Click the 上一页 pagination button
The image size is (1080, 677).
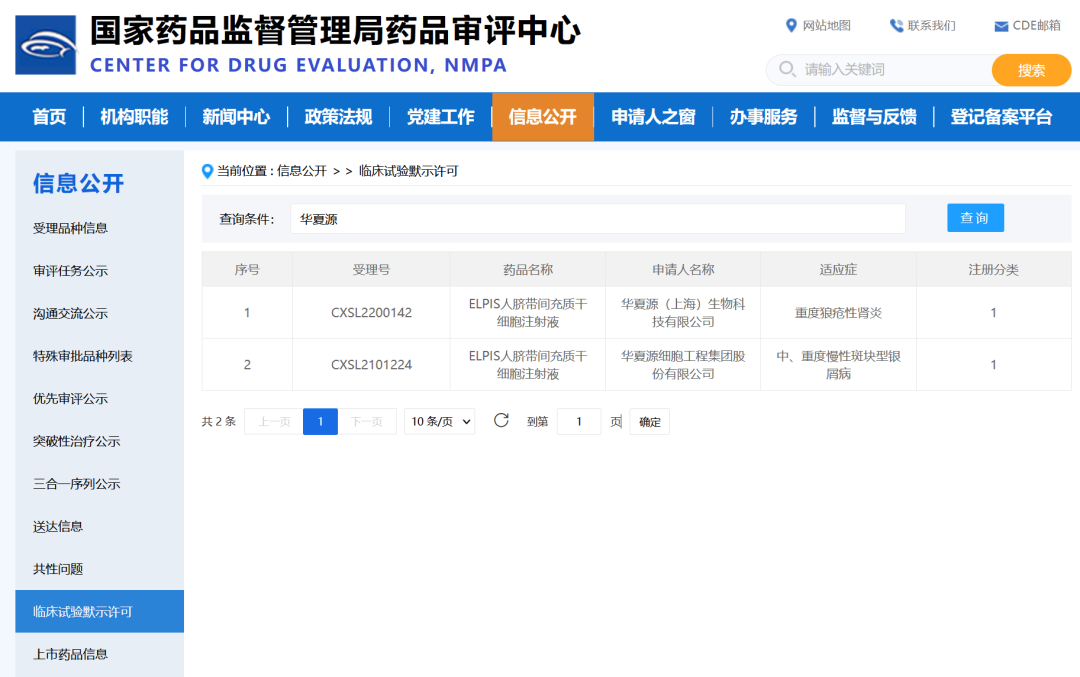click(x=274, y=421)
